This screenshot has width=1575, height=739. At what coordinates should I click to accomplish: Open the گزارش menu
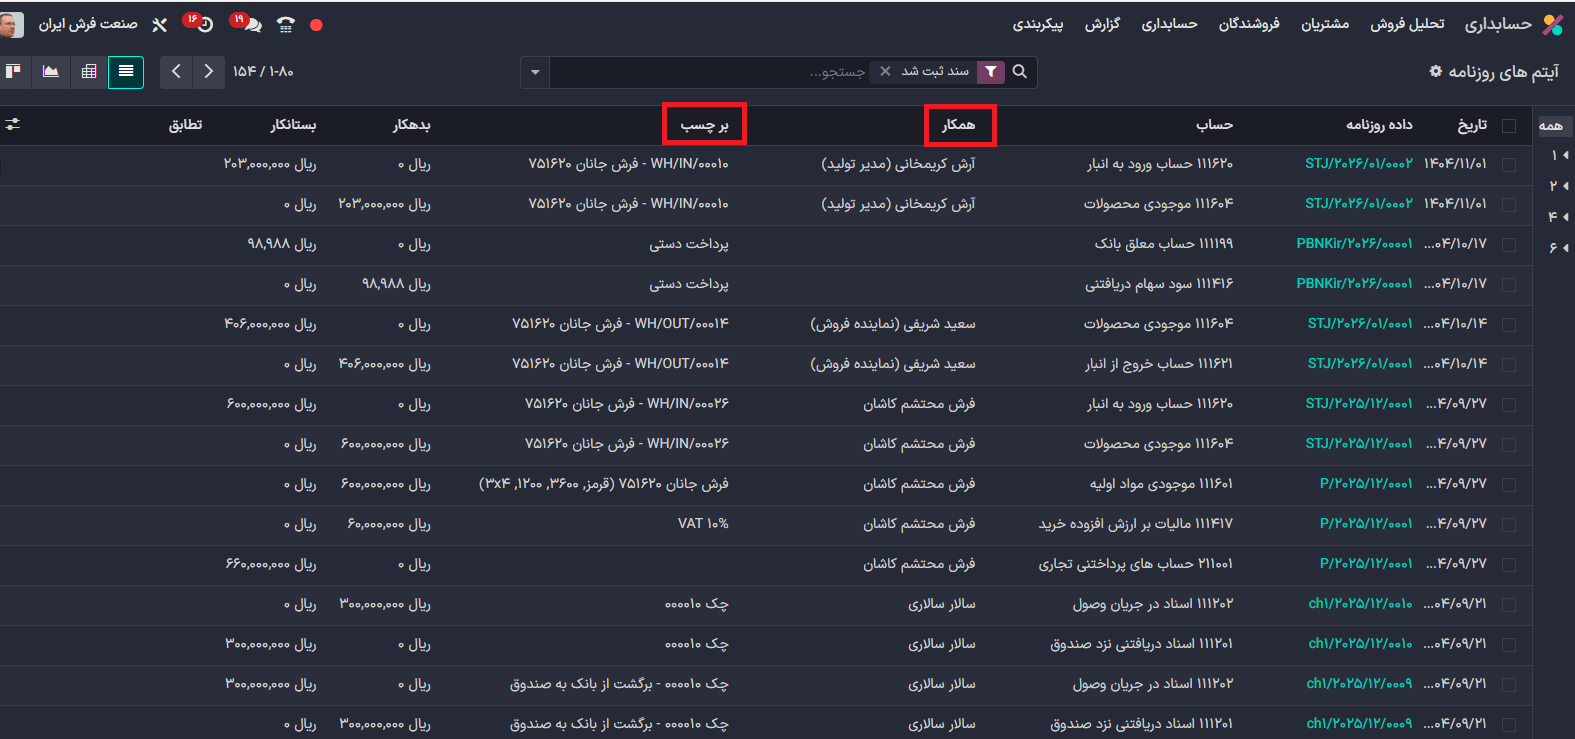1102,24
